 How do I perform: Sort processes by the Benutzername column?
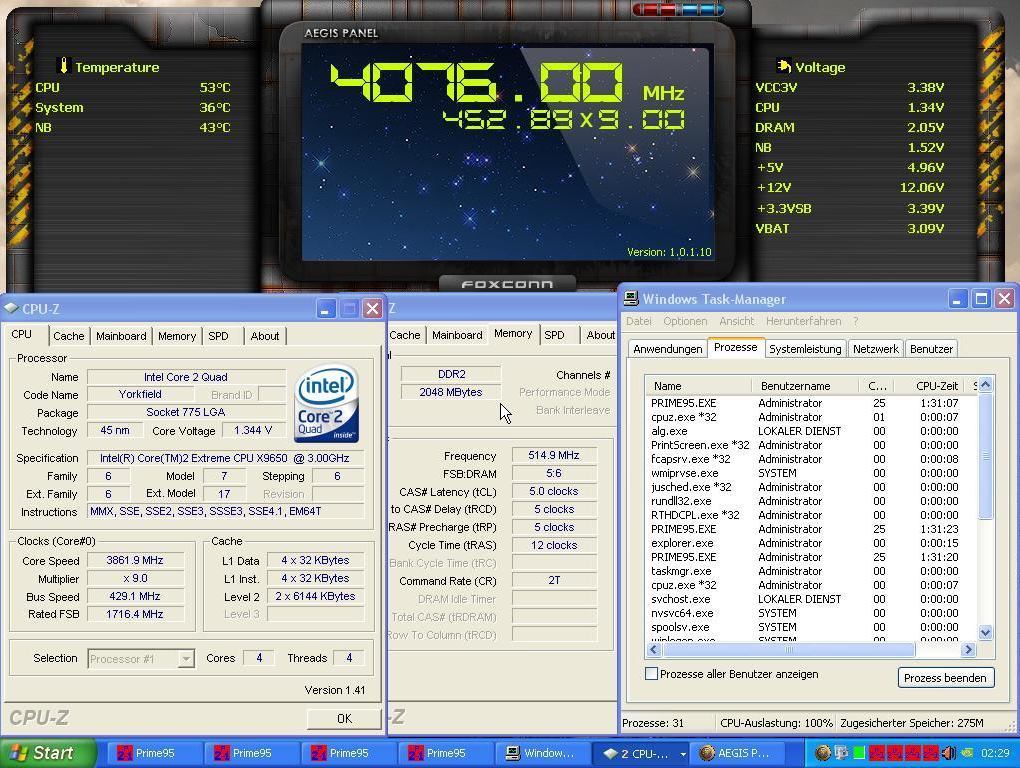tap(805, 386)
